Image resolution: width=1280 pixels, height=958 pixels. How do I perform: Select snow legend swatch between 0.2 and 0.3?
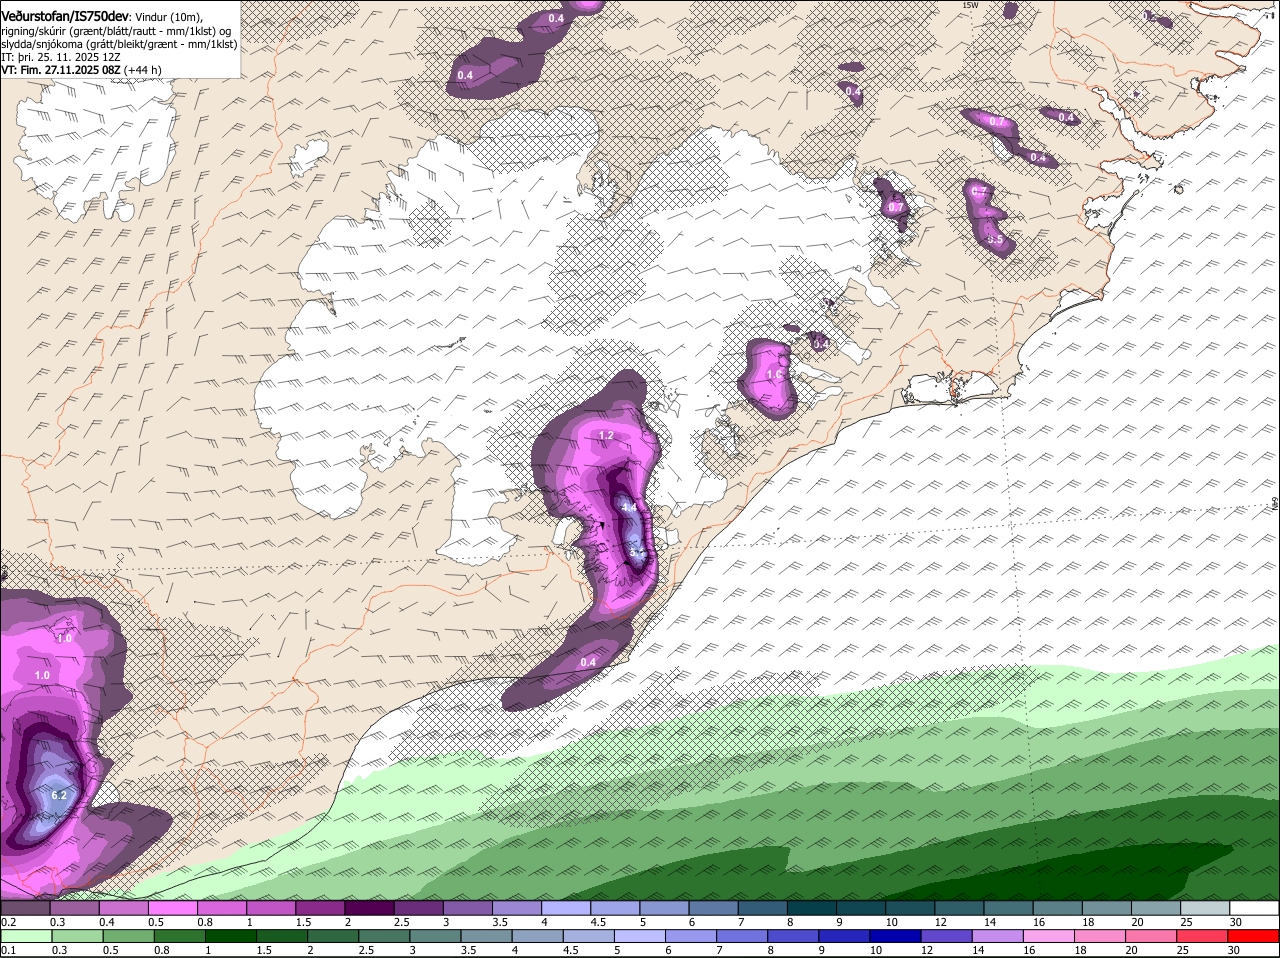tap(25, 908)
